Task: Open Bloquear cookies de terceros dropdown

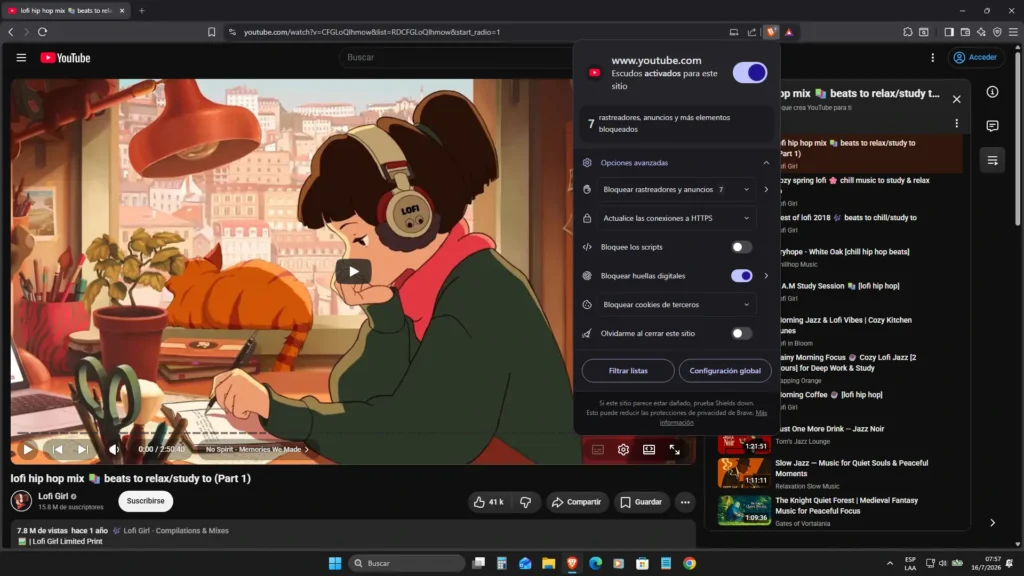Action: pos(676,304)
